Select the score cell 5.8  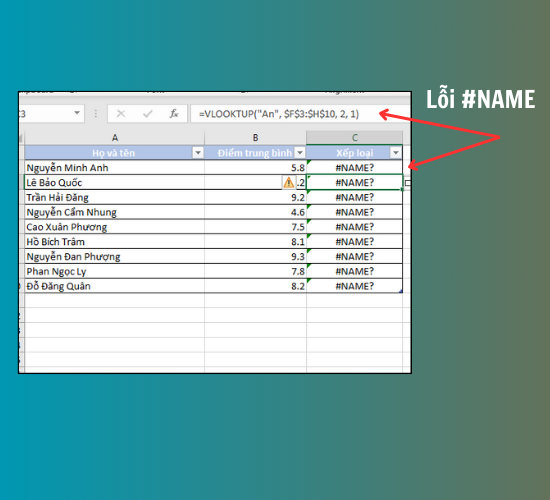coord(255,168)
